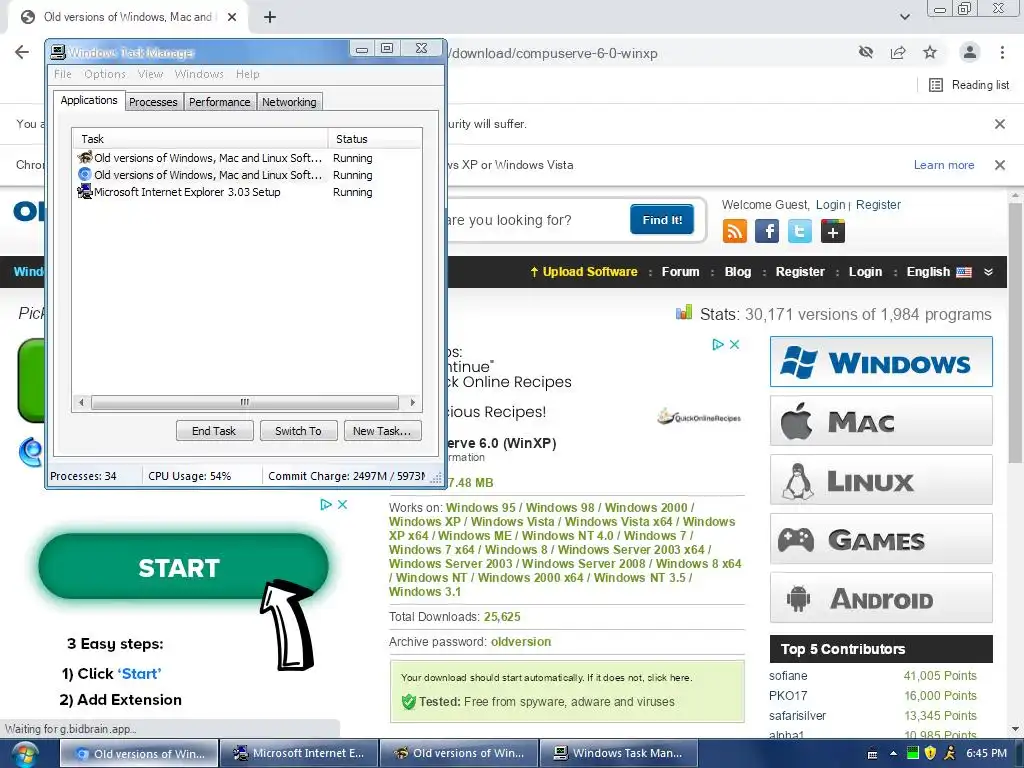This screenshot has height=768, width=1024.
Task: Open Task Manager Windows menu
Action: point(199,74)
